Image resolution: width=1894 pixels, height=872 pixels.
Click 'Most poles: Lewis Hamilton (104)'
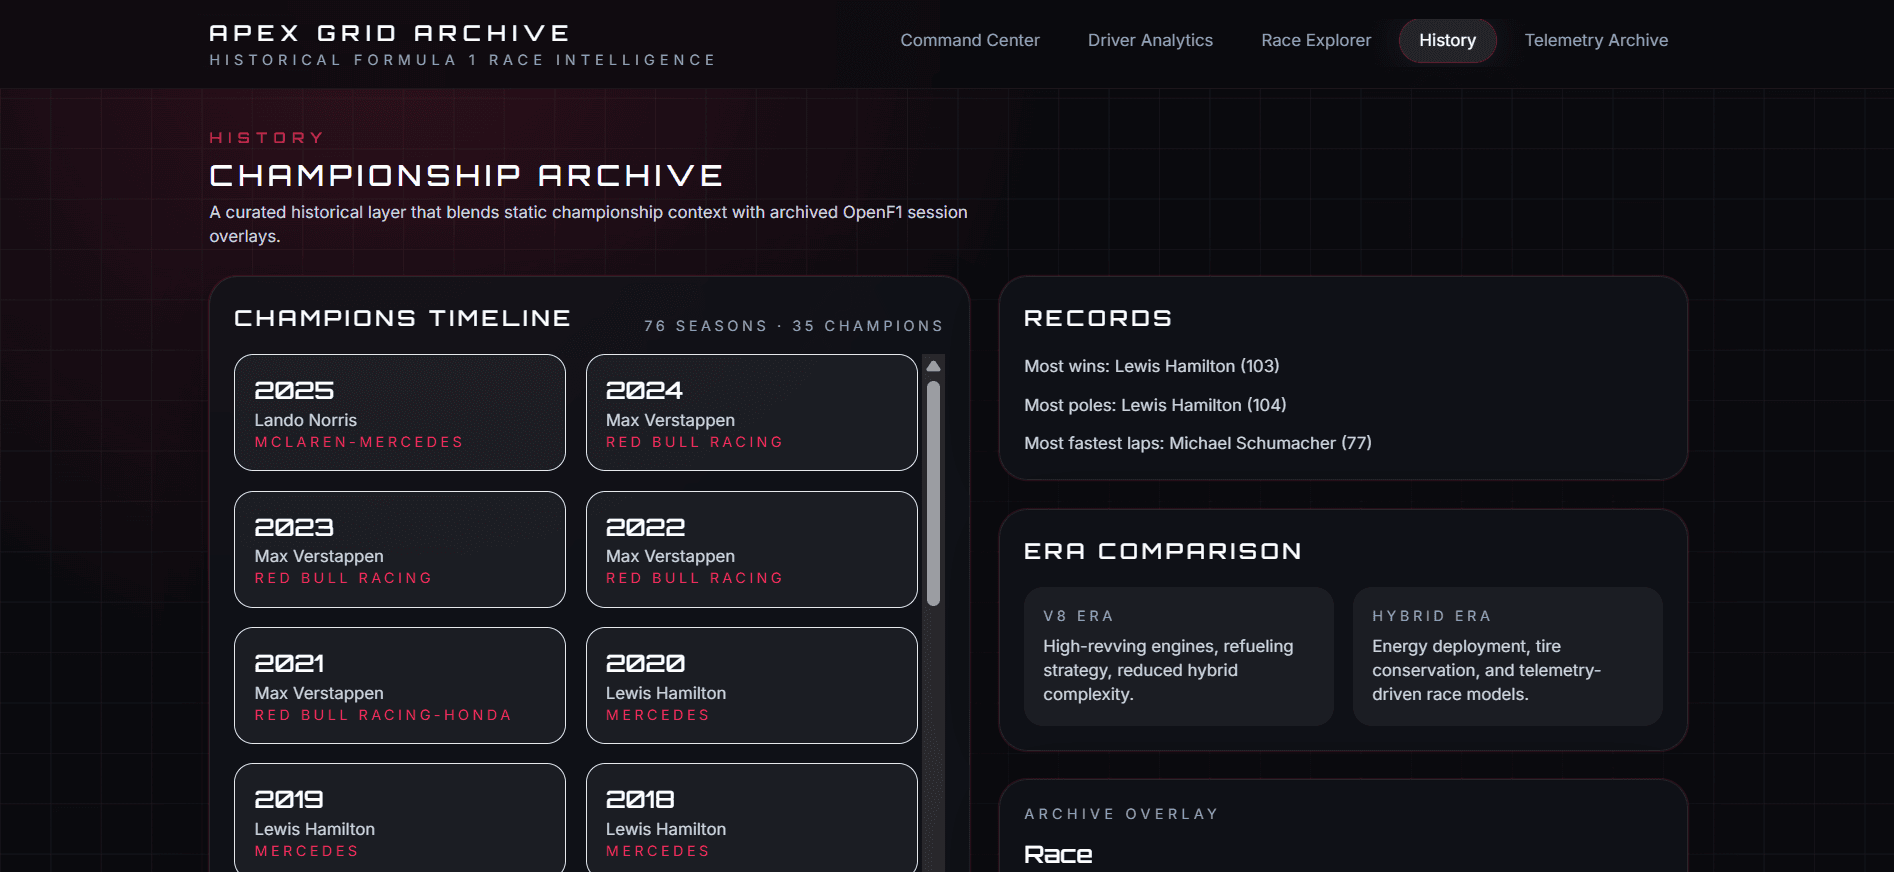coord(1155,405)
